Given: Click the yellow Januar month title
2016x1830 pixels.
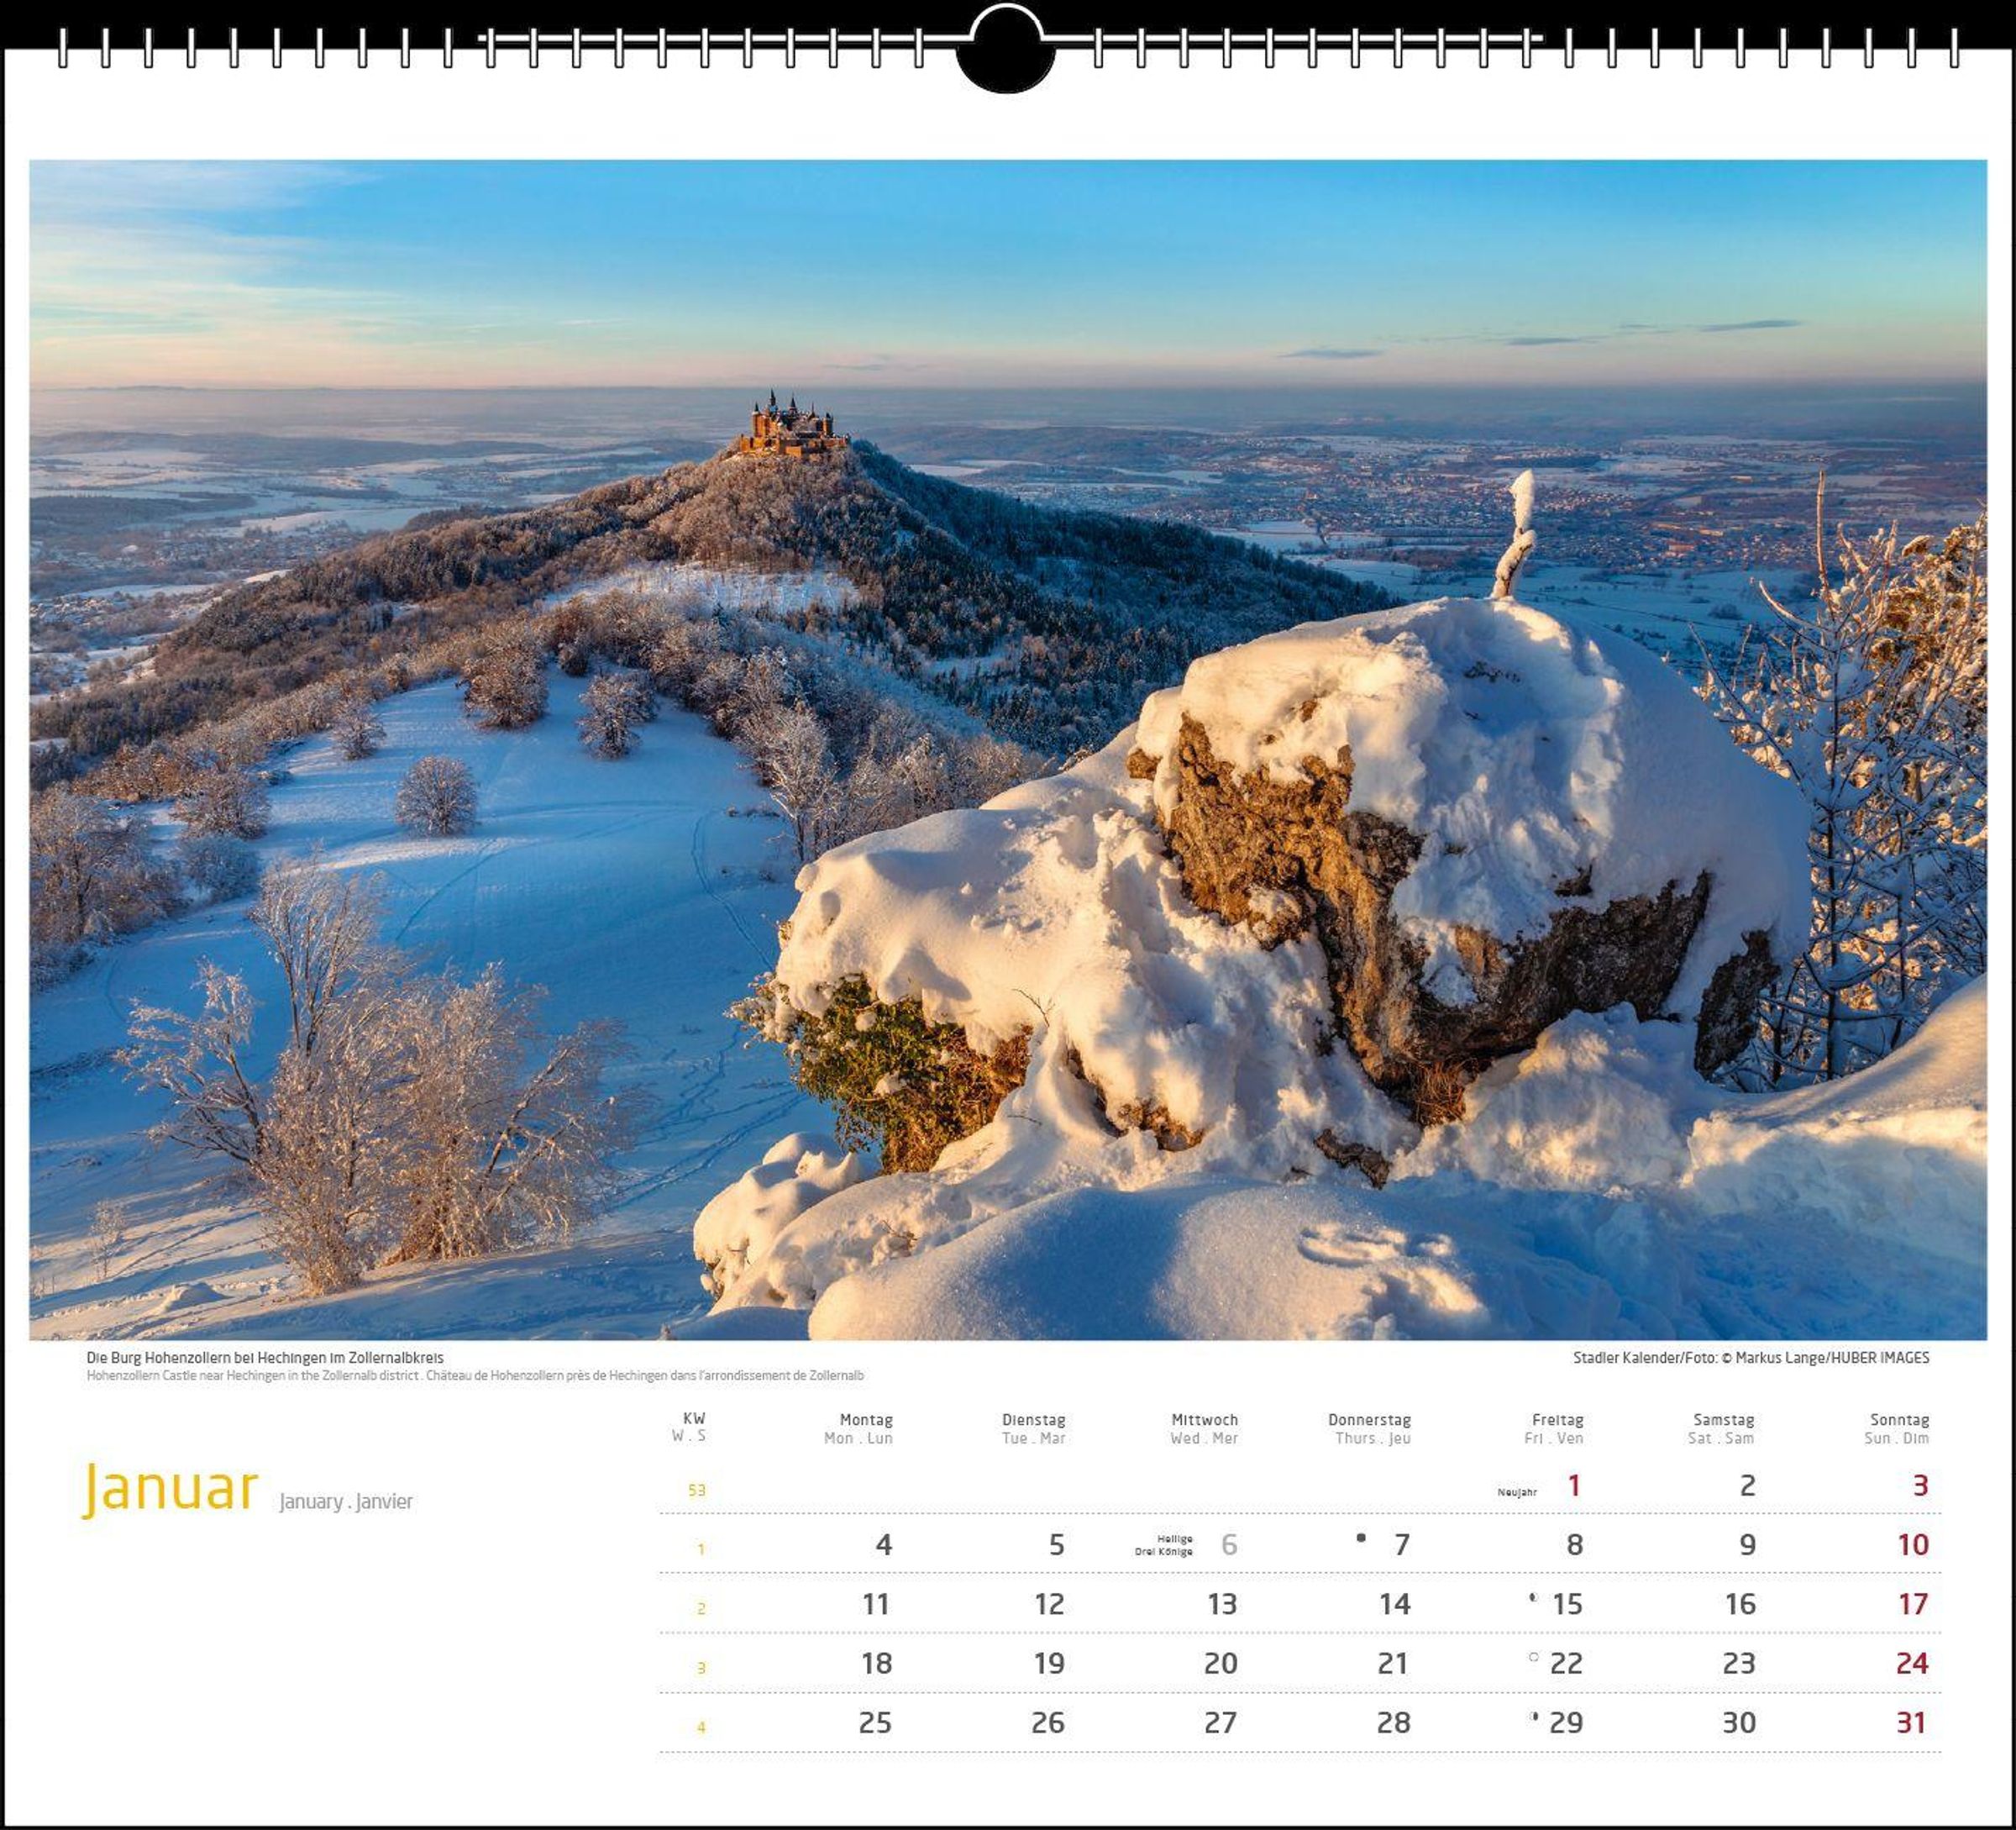Looking at the screenshot, I should [171, 1488].
